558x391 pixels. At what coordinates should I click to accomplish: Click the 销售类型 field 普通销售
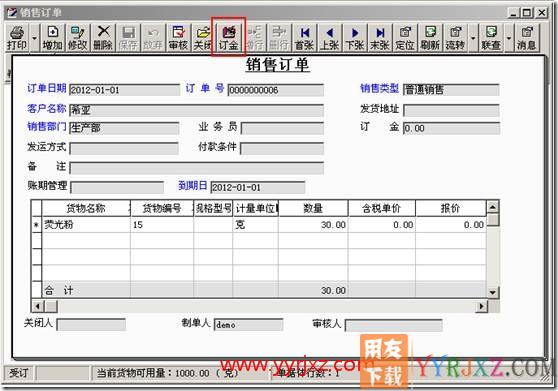451,89
